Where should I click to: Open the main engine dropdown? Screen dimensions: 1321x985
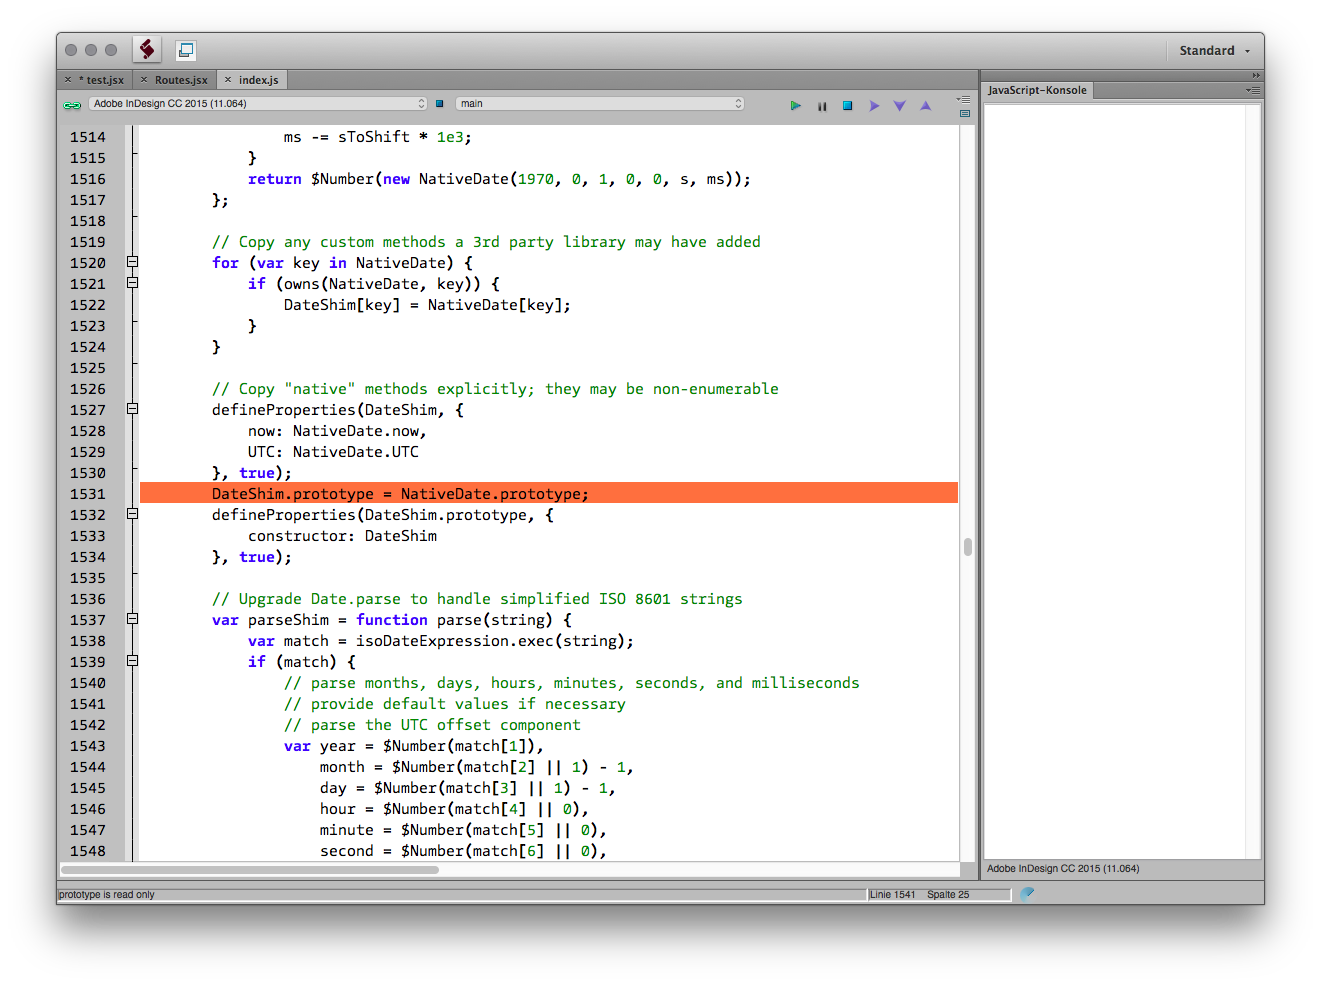tap(600, 104)
